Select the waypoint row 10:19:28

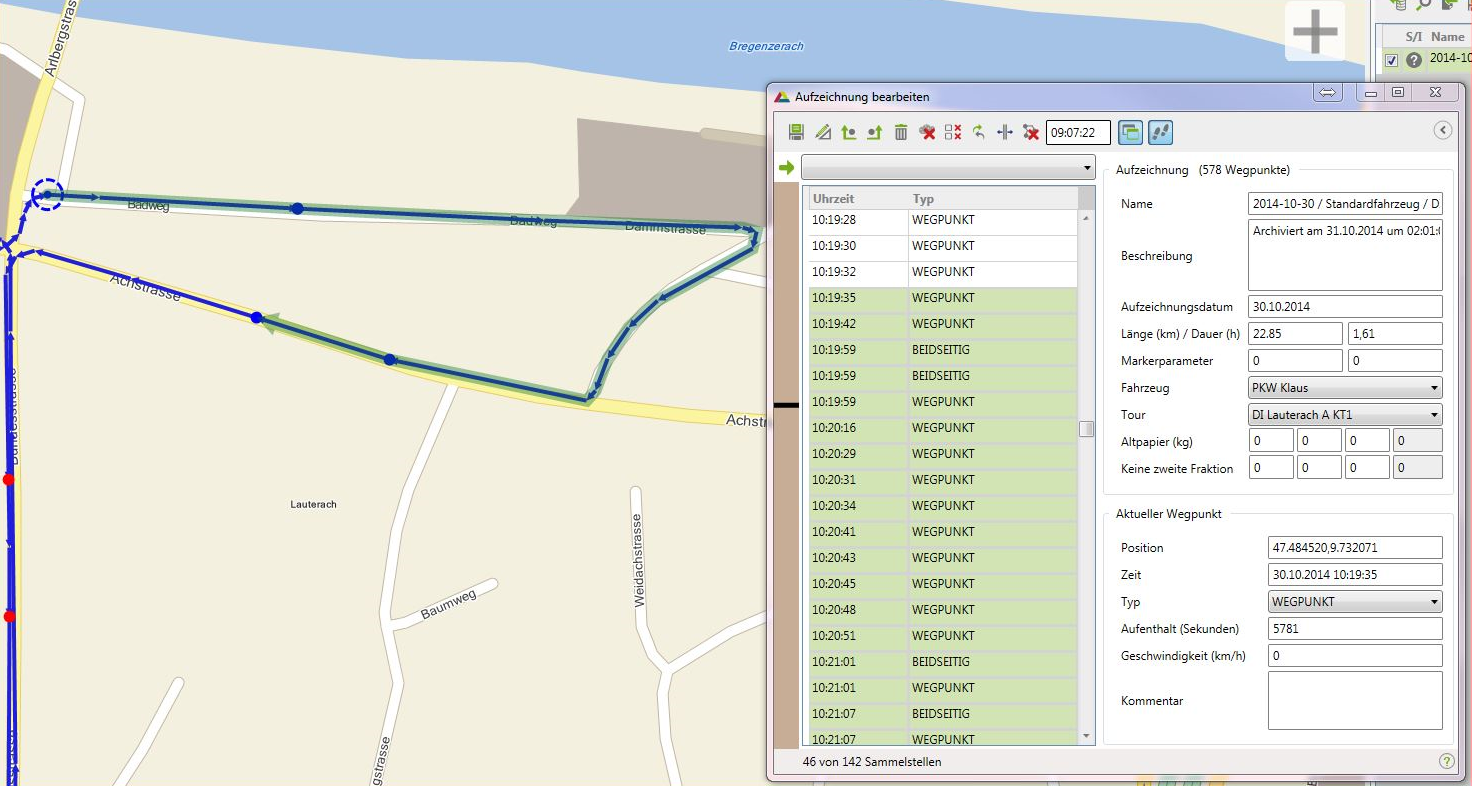[943, 219]
